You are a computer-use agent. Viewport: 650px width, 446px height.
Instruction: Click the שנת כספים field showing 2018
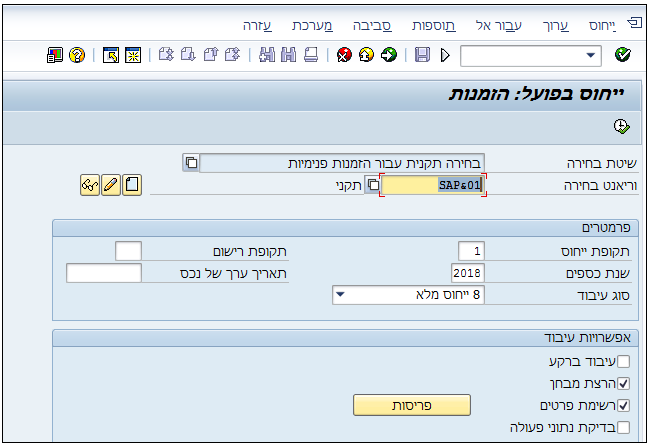click(468, 273)
